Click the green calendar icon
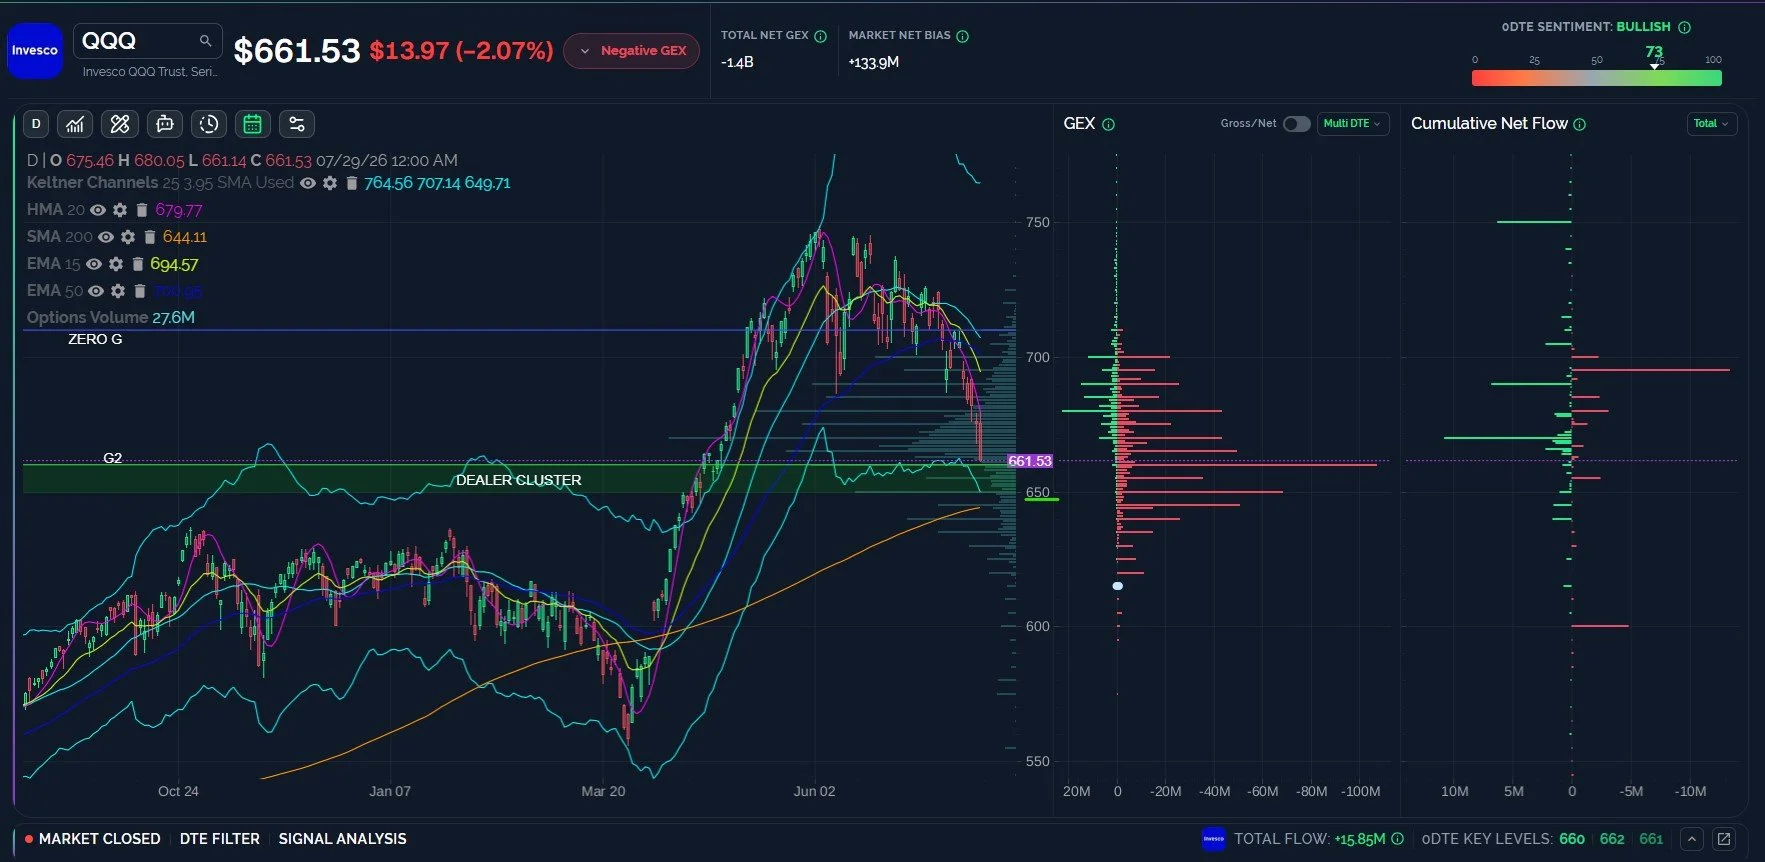The image size is (1765, 862). pos(253,124)
